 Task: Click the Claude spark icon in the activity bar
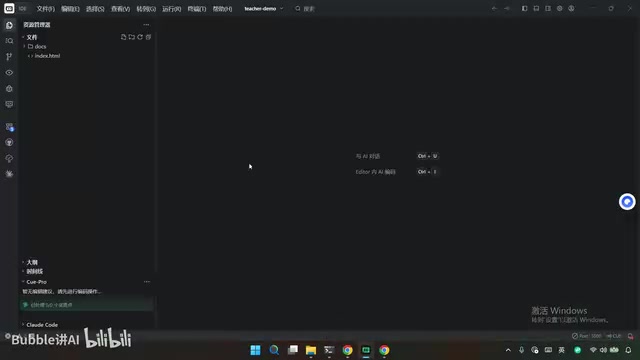pos(9,174)
